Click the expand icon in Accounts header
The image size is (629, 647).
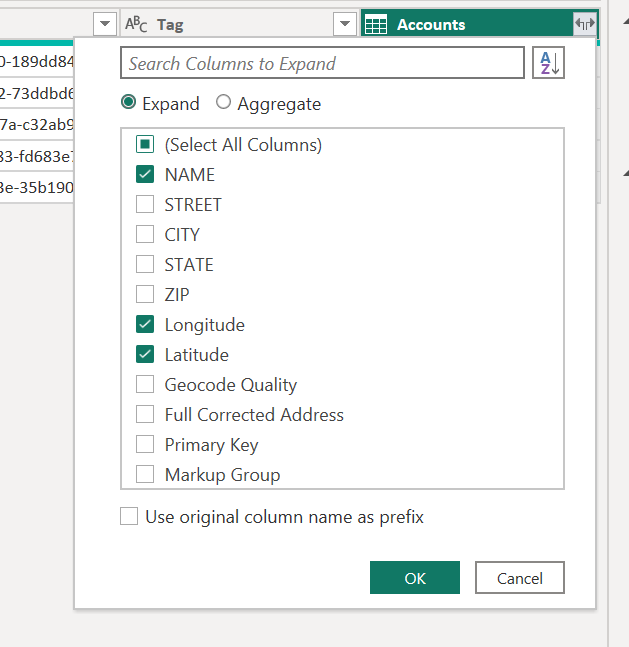[584, 24]
